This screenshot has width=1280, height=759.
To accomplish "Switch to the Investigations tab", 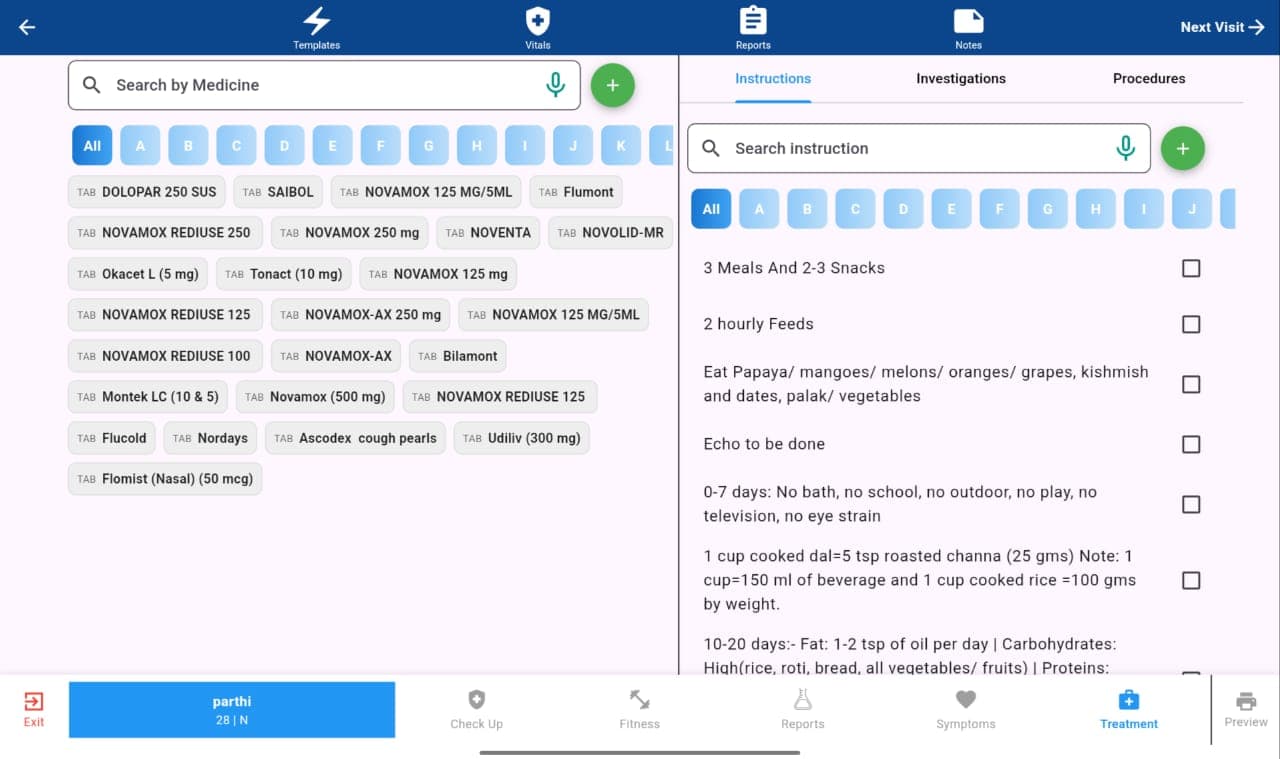I will pyautogui.click(x=961, y=78).
